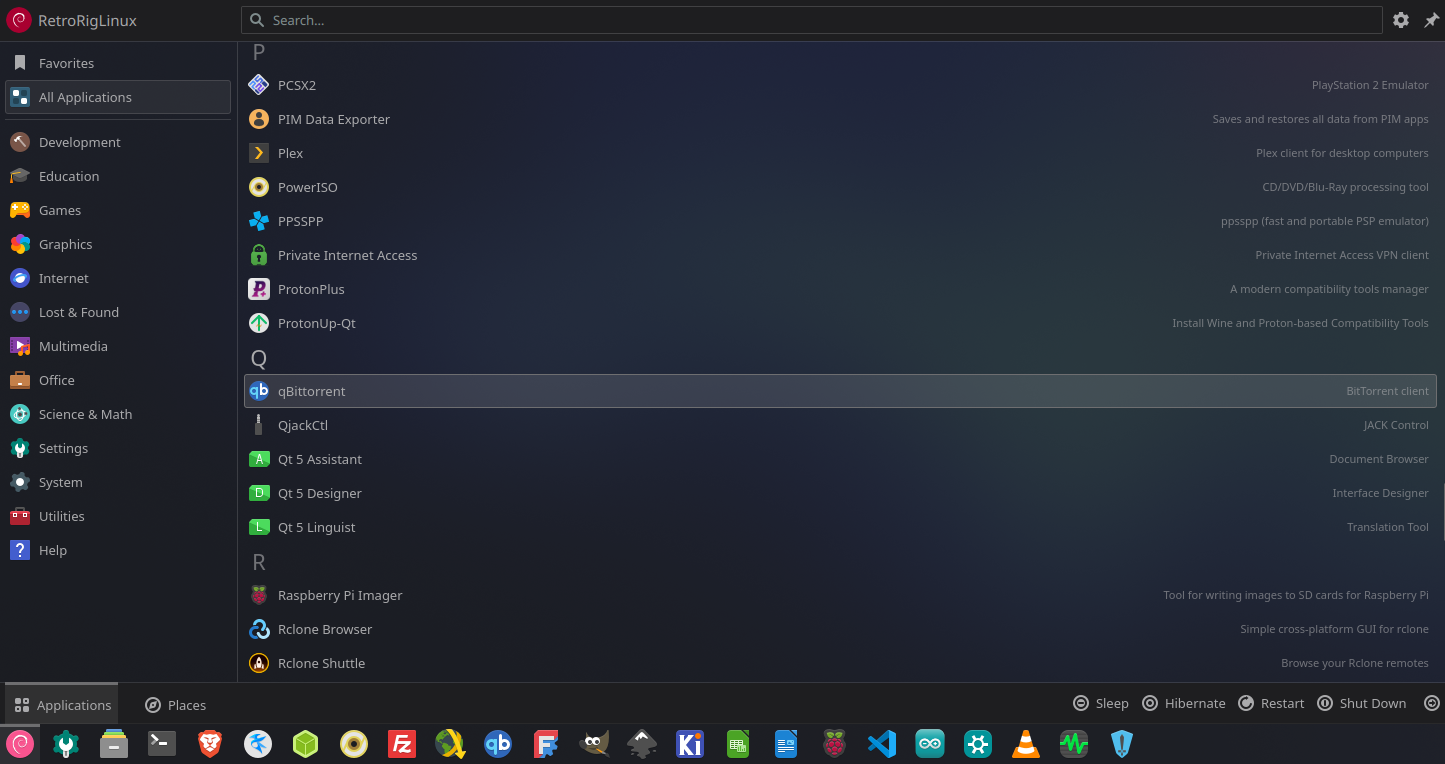Open menu configuration settings icon
Screen dimensions: 1445x764
click(1401, 20)
